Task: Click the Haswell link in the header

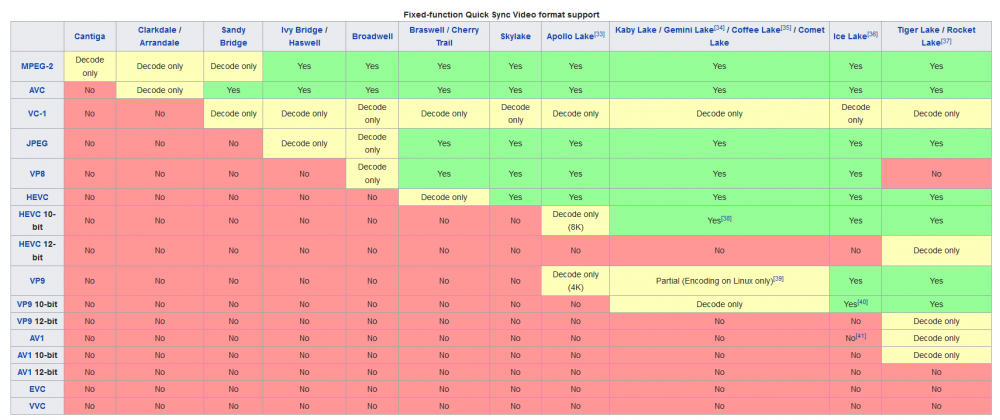Action: 304,43
